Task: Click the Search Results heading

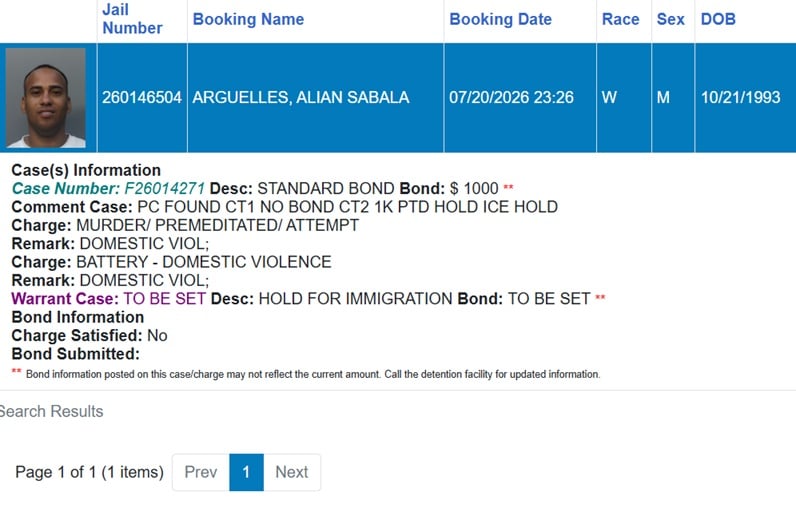Action: tap(51, 412)
